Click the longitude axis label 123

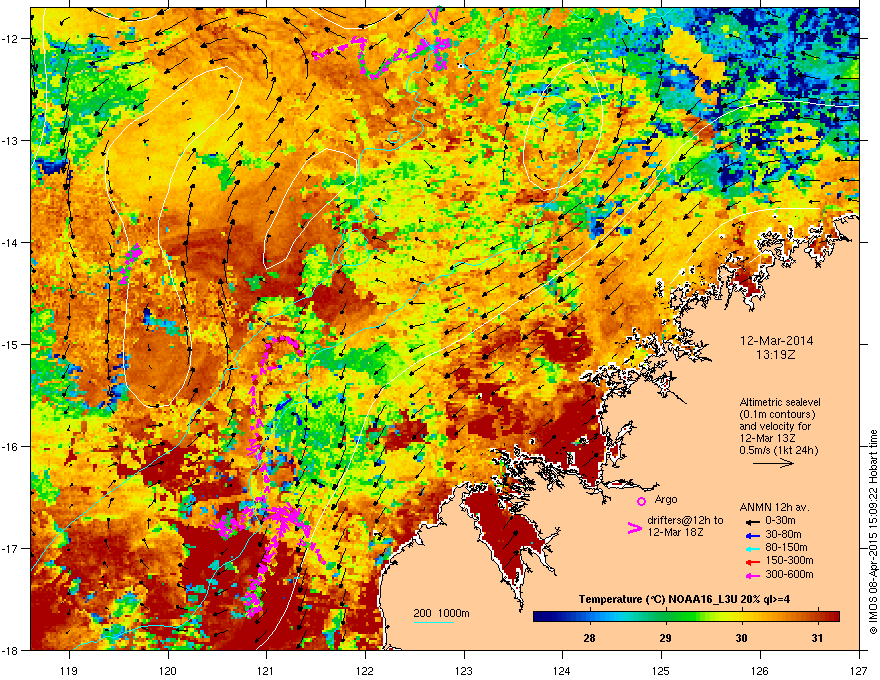point(464,670)
